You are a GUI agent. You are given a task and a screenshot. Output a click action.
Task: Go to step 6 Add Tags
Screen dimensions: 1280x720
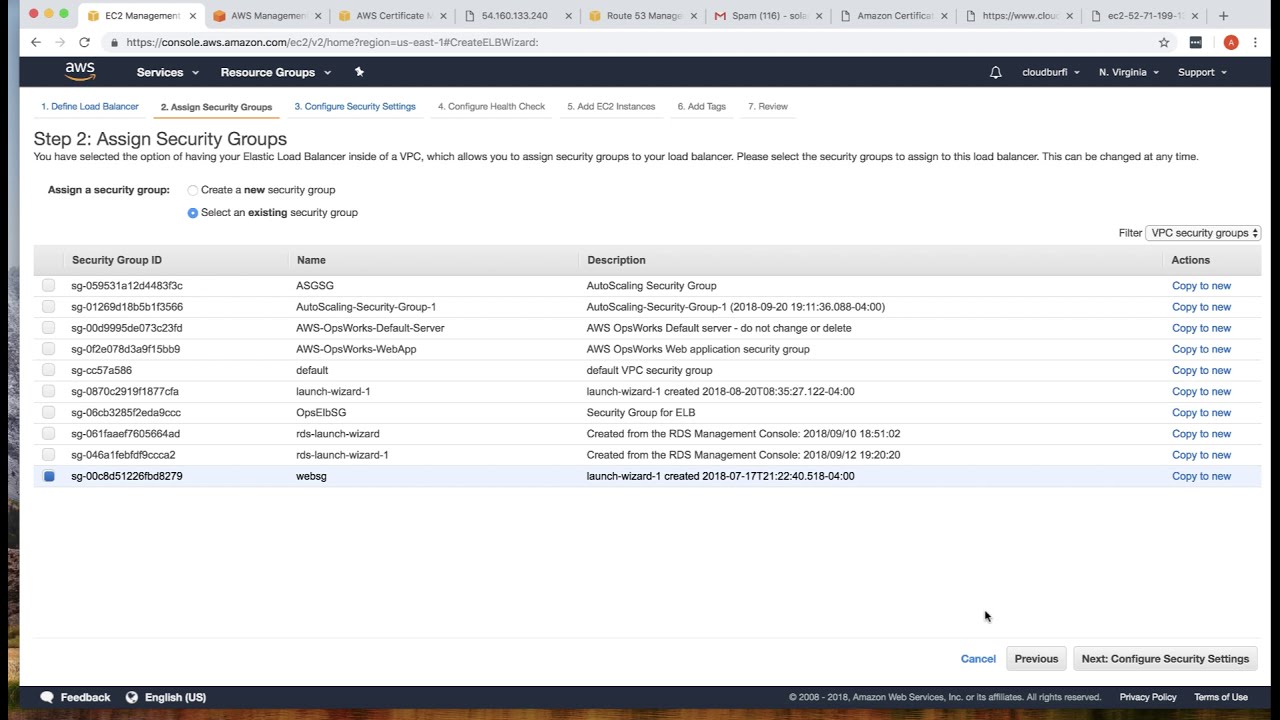click(701, 106)
